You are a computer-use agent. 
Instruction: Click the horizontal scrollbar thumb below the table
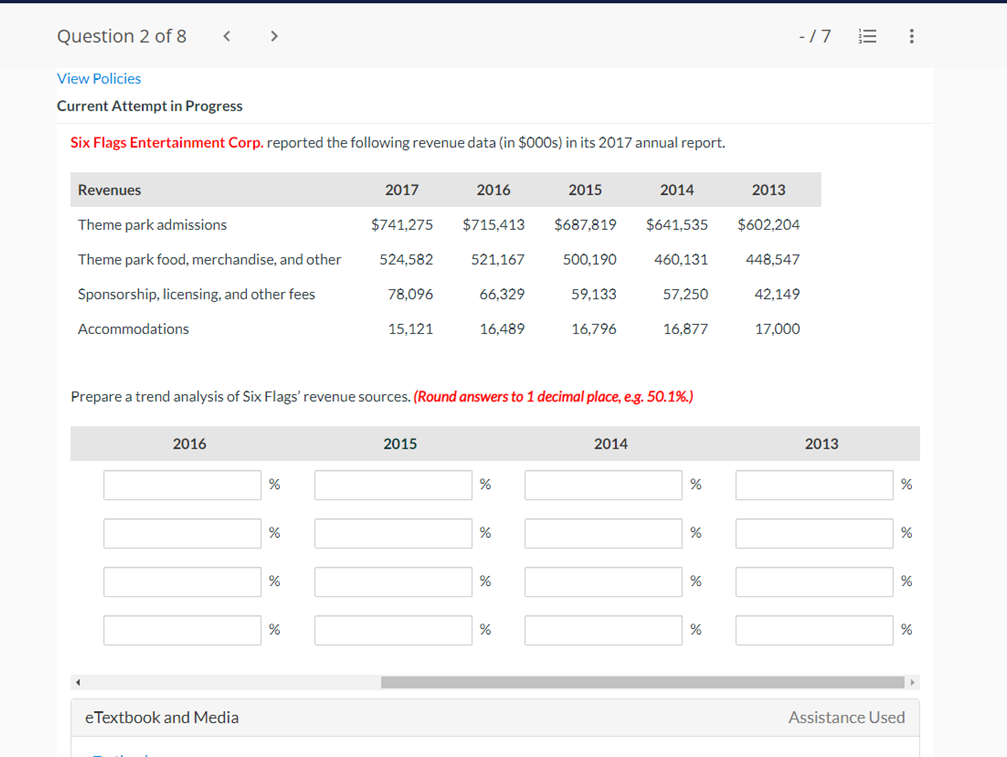tap(640, 681)
